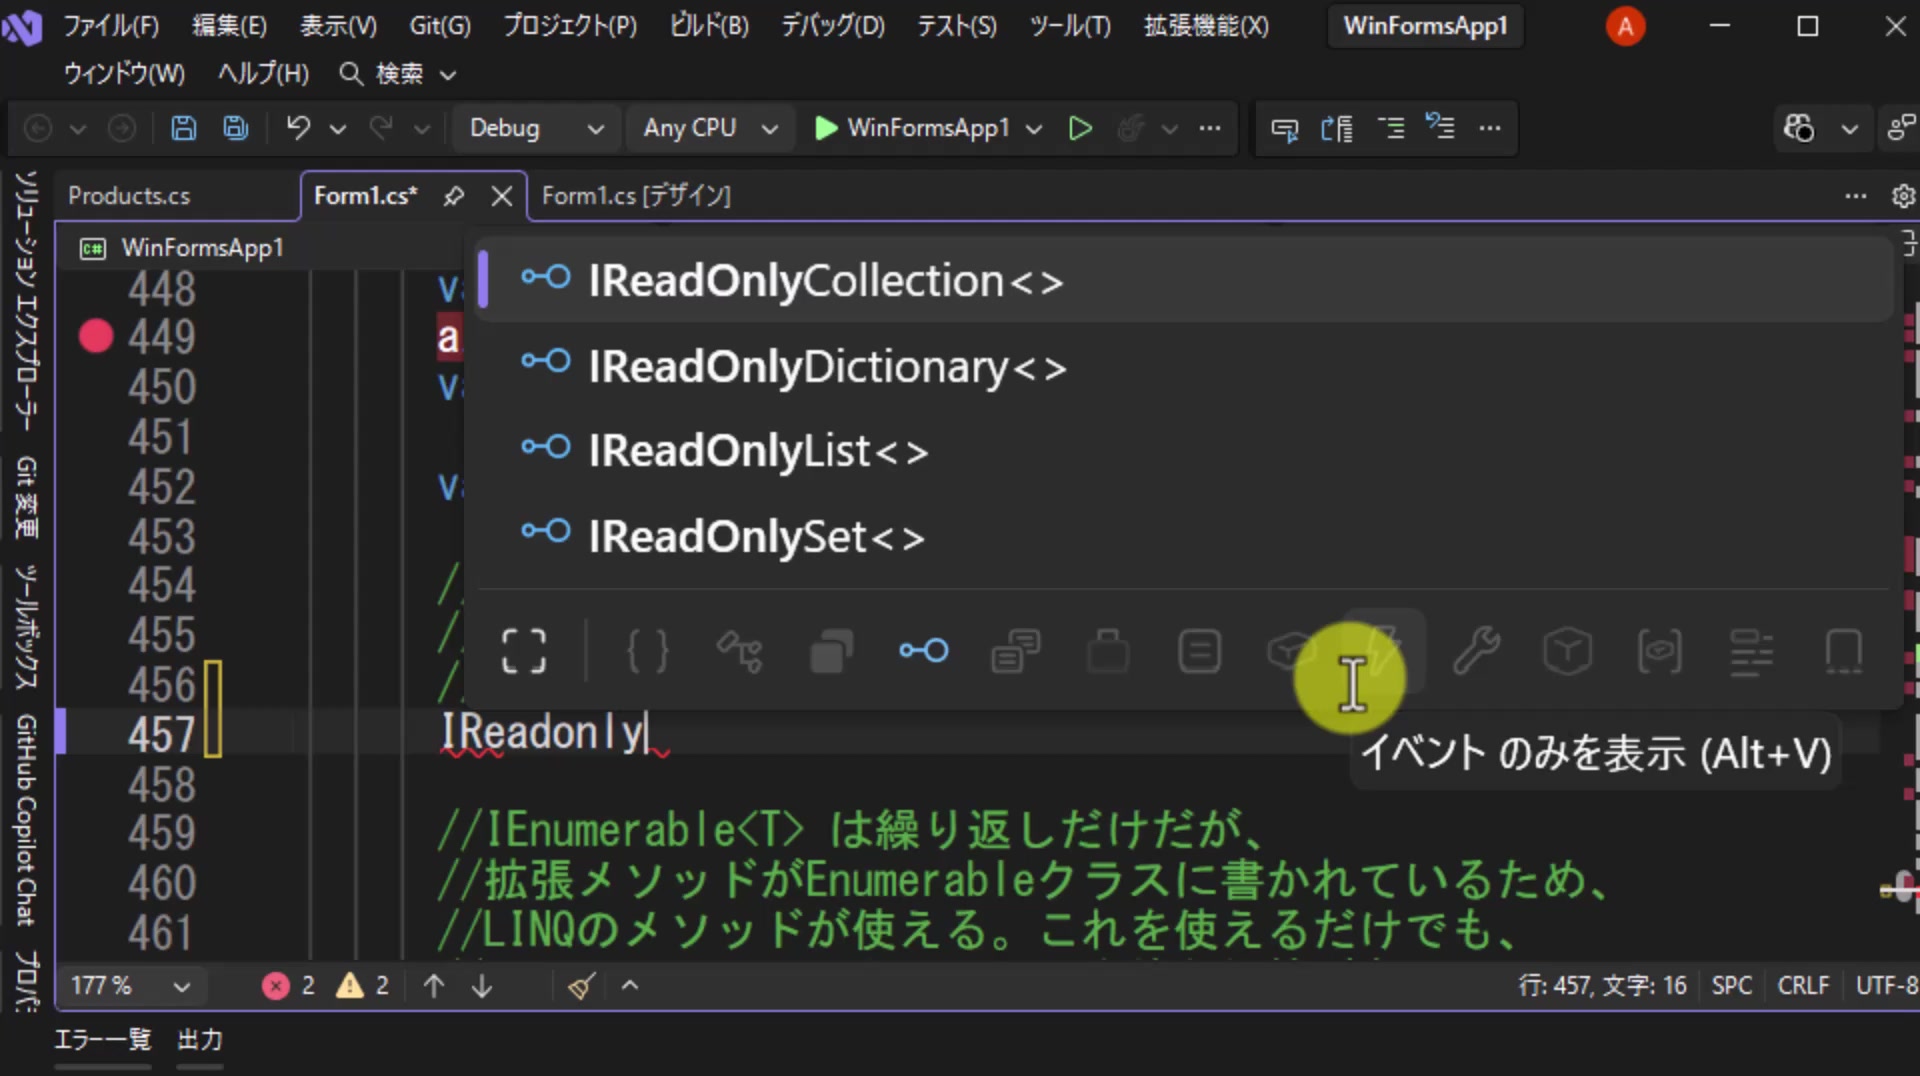
Task: Toggle snippets filter square-brackets icon in IntelliSense
Action: [x=1659, y=651]
